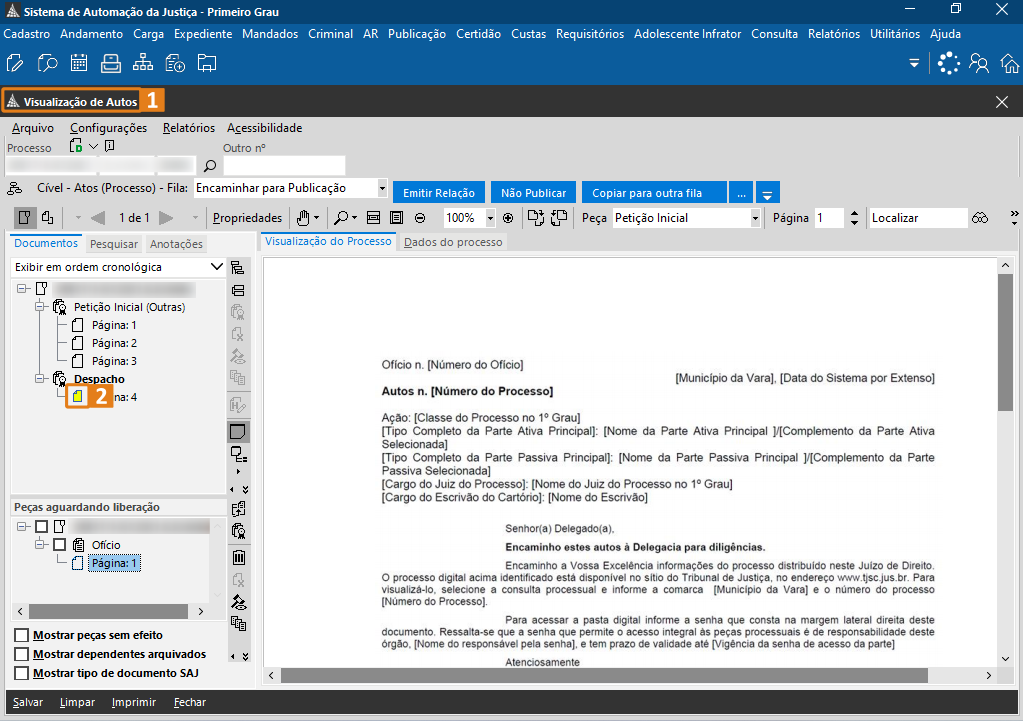Viewport: 1023px width, 721px height.
Task: Click the sticky note annotation icon
Action: 237,431
